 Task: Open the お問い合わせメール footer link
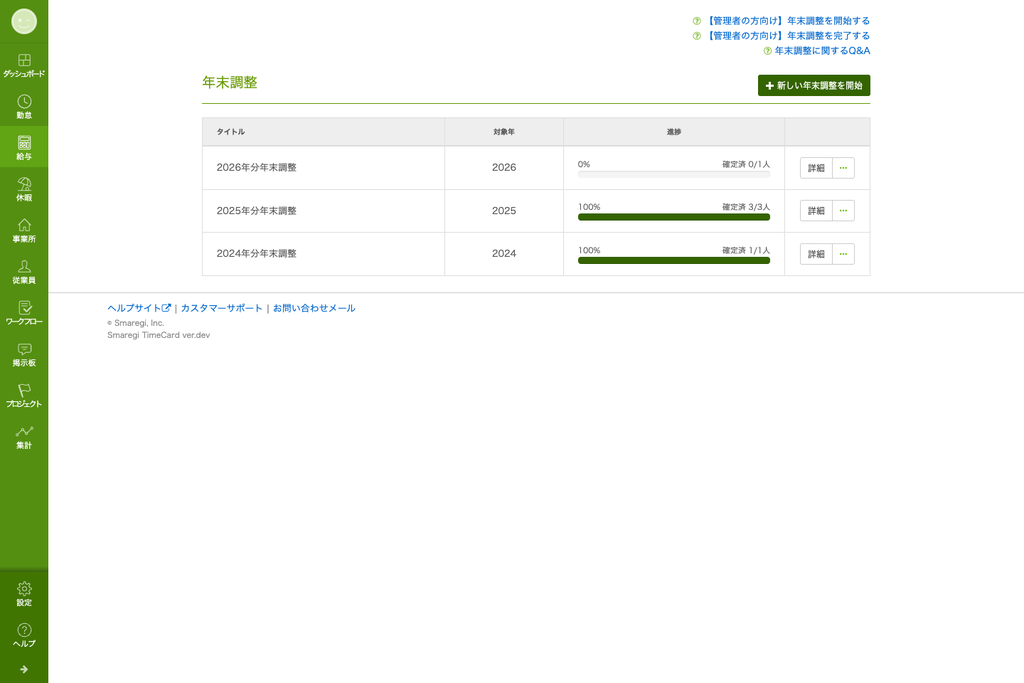point(314,308)
